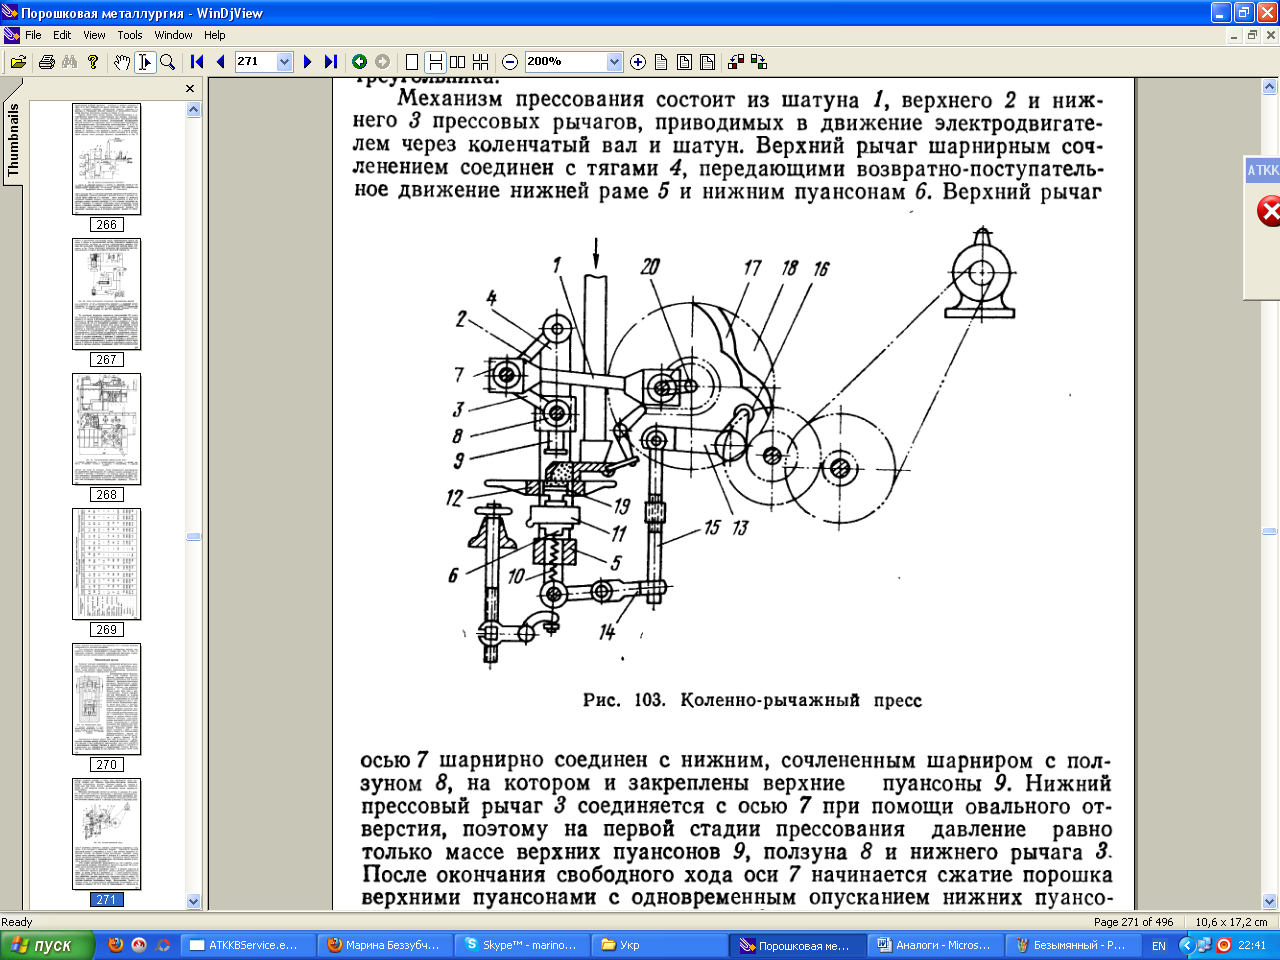This screenshot has width=1280, height=960.
Task: Select page 269 thumbnail
Action: (x=106, y=564)
